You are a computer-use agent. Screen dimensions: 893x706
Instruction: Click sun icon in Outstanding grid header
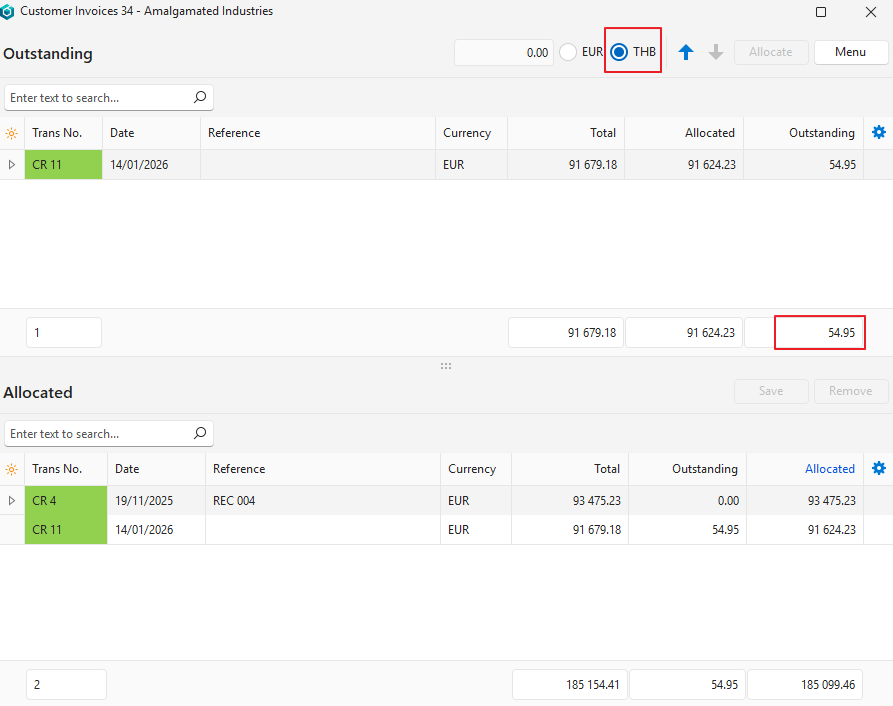[12, 133]
